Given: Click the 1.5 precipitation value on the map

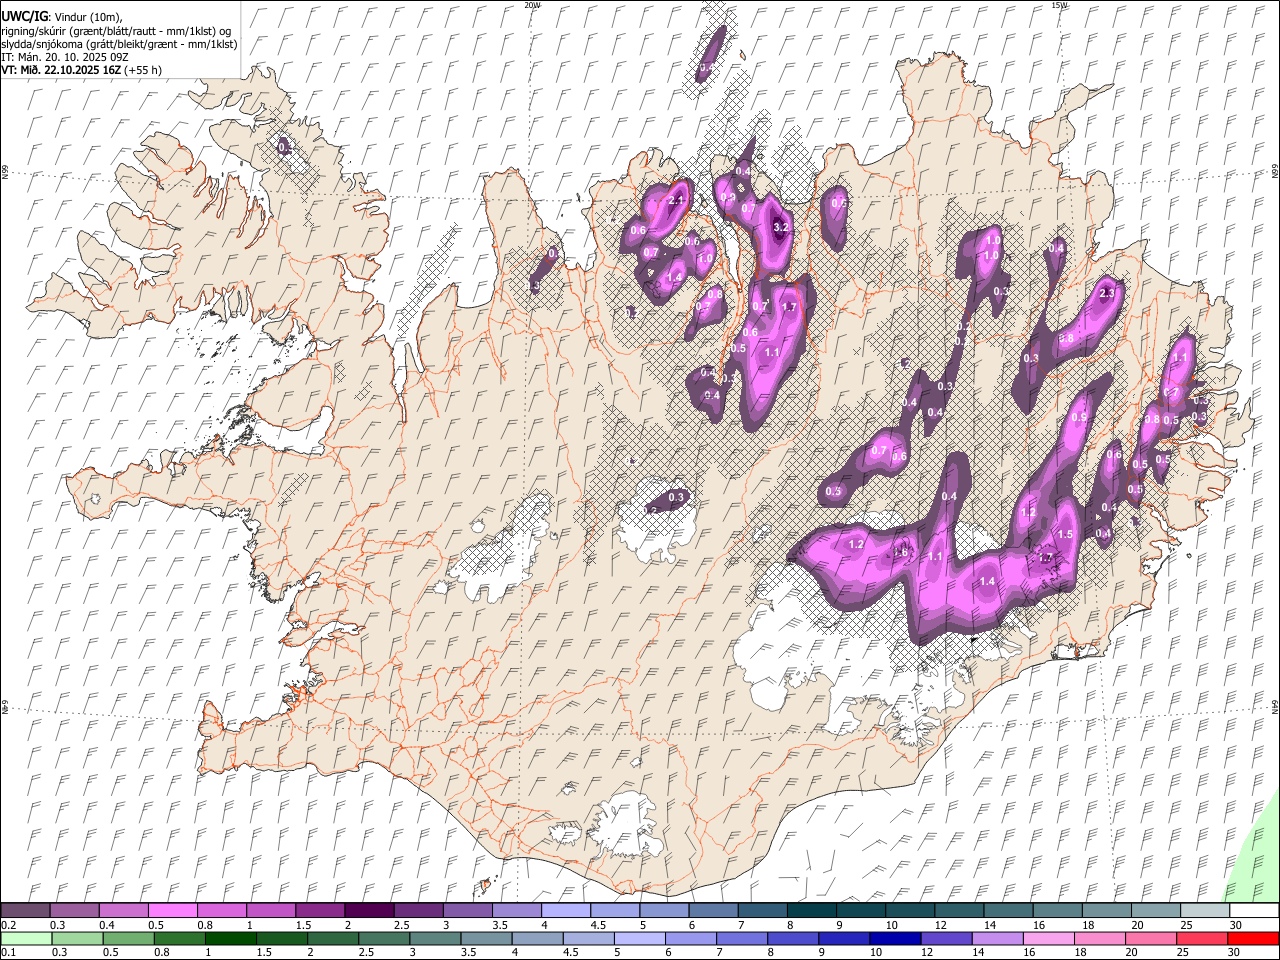Looking at the screenshot, I should pyautogui.click(x=1065, y=535).
